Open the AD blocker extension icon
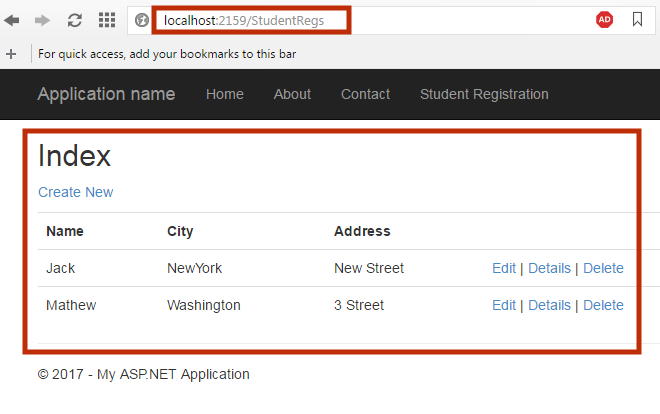The height and width of the screenshot is (414, 660). 604,20
